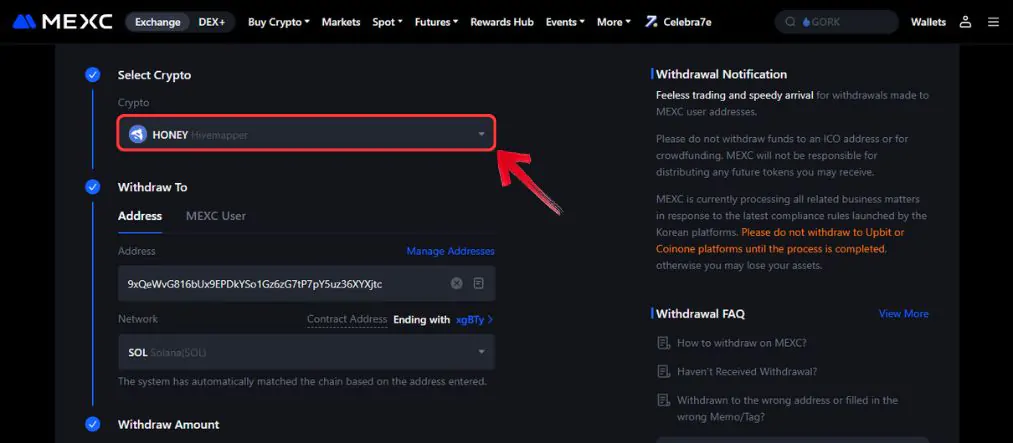Expand the More menu
1013x443 pixels.
coord(614,22)
